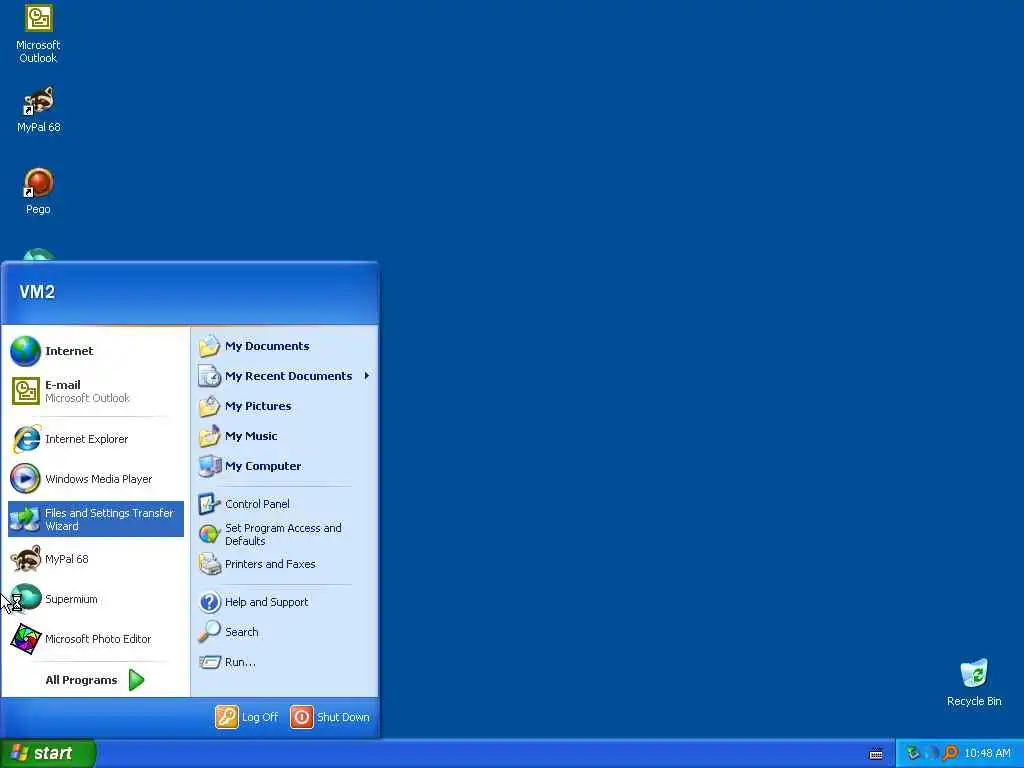Click E-mail Microsoft Outlook icon in Start menu

tap(25, 391)
